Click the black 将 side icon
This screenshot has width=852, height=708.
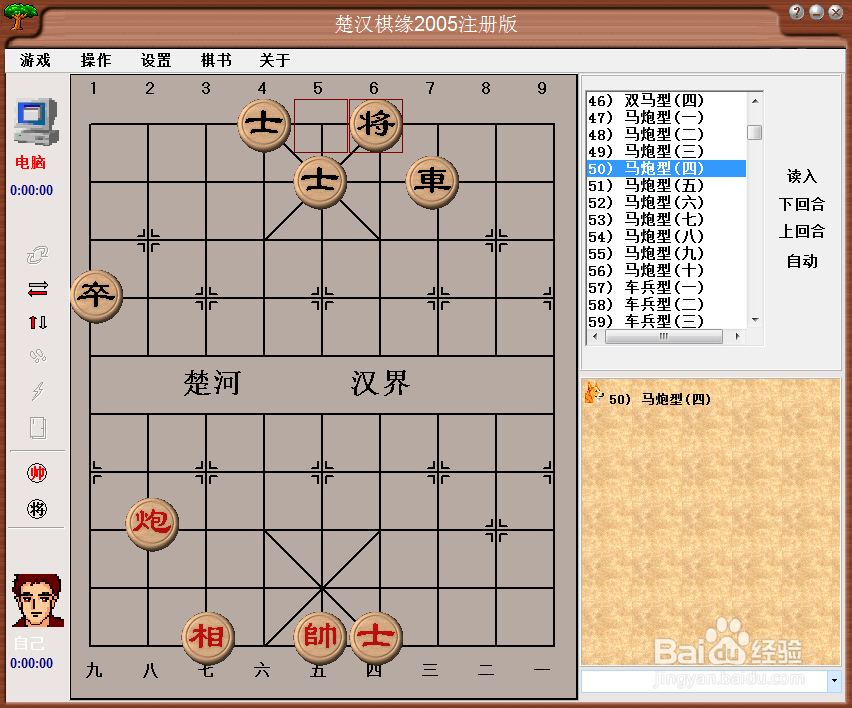(x=37, y=509)
